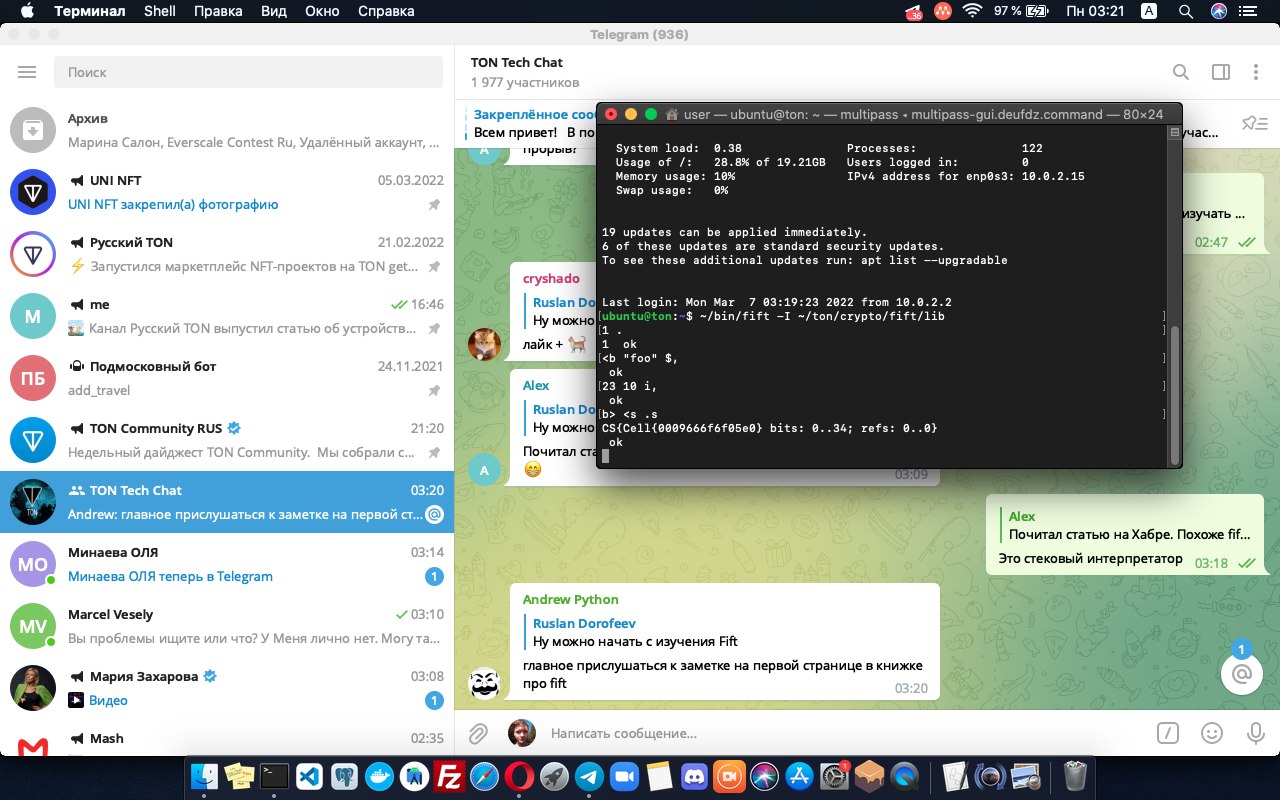The image size is (1280, 800).
Task: Click the Alex reply quote in outgoing message
Action: point(1127,525)
